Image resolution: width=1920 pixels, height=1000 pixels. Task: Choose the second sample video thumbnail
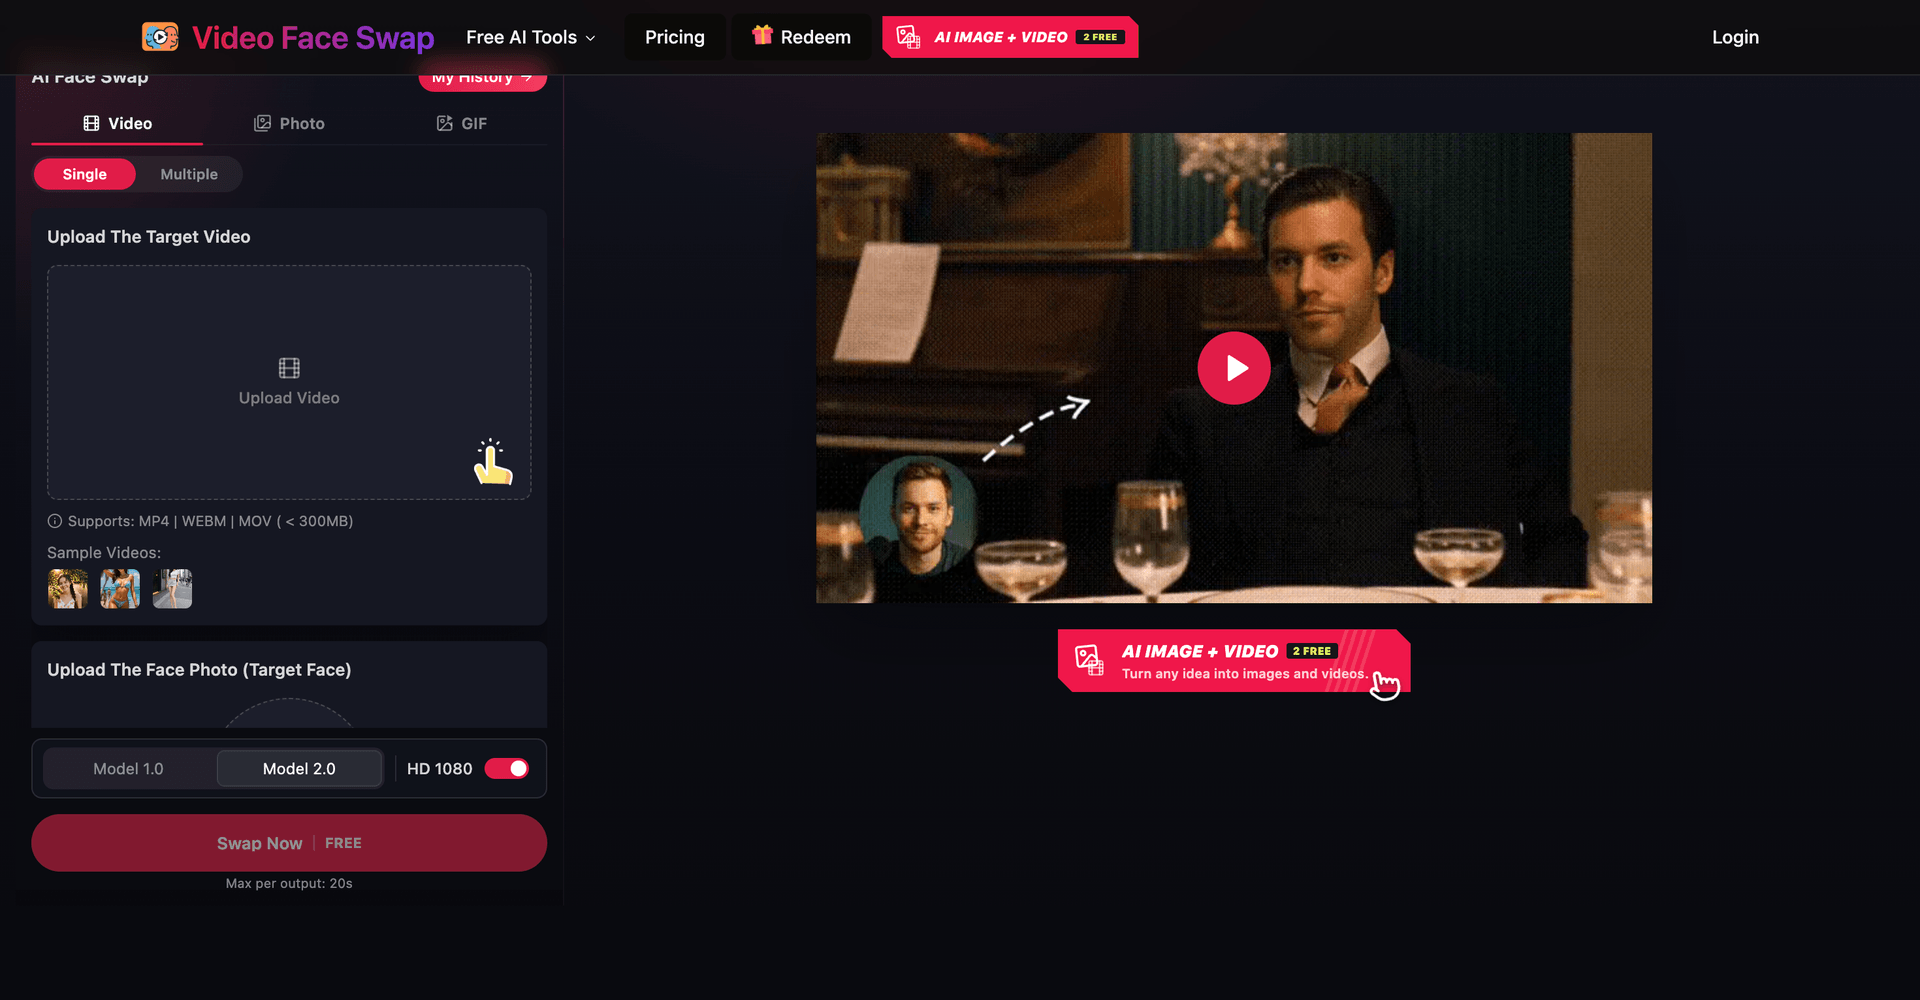click(120, 589)
